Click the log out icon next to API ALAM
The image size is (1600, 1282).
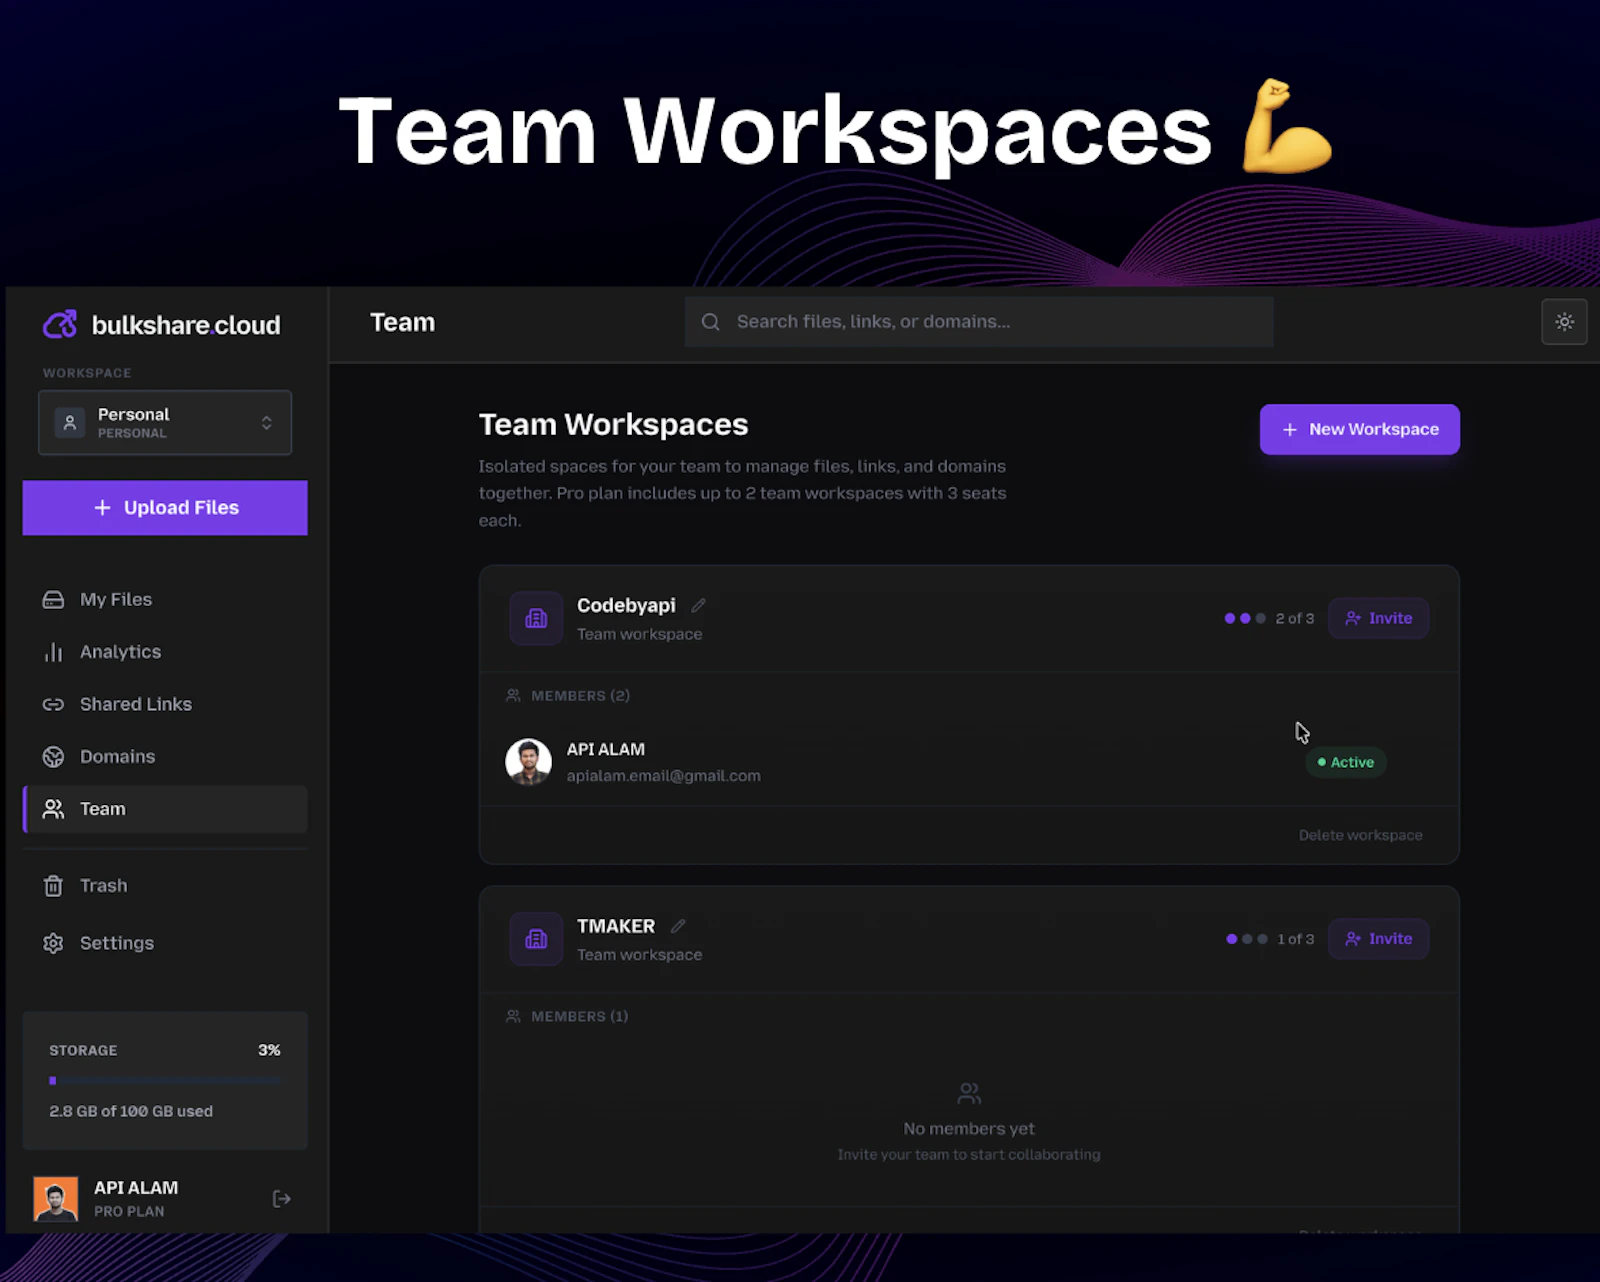[x=281, y=1198]
